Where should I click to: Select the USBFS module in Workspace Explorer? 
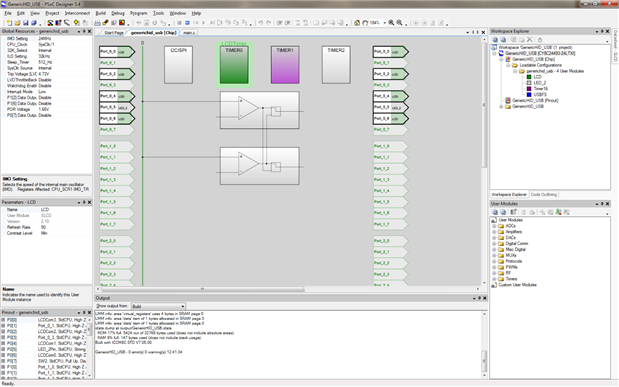[x=540, y=95]
